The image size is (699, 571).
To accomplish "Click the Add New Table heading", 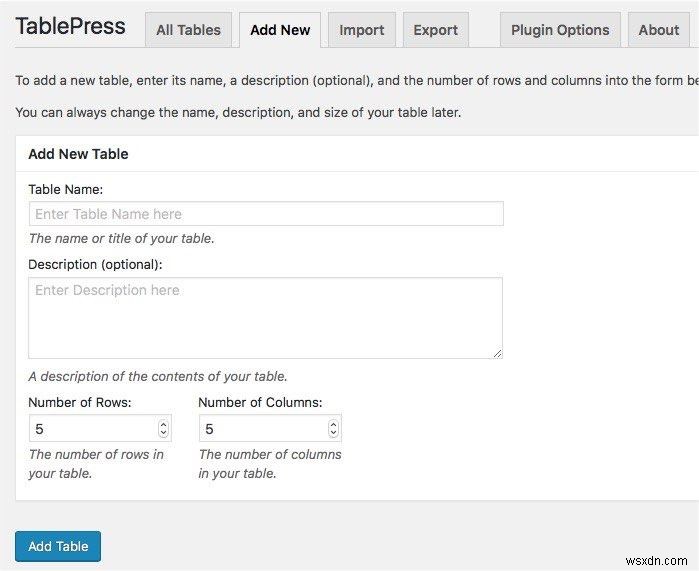I will [78, 154].
